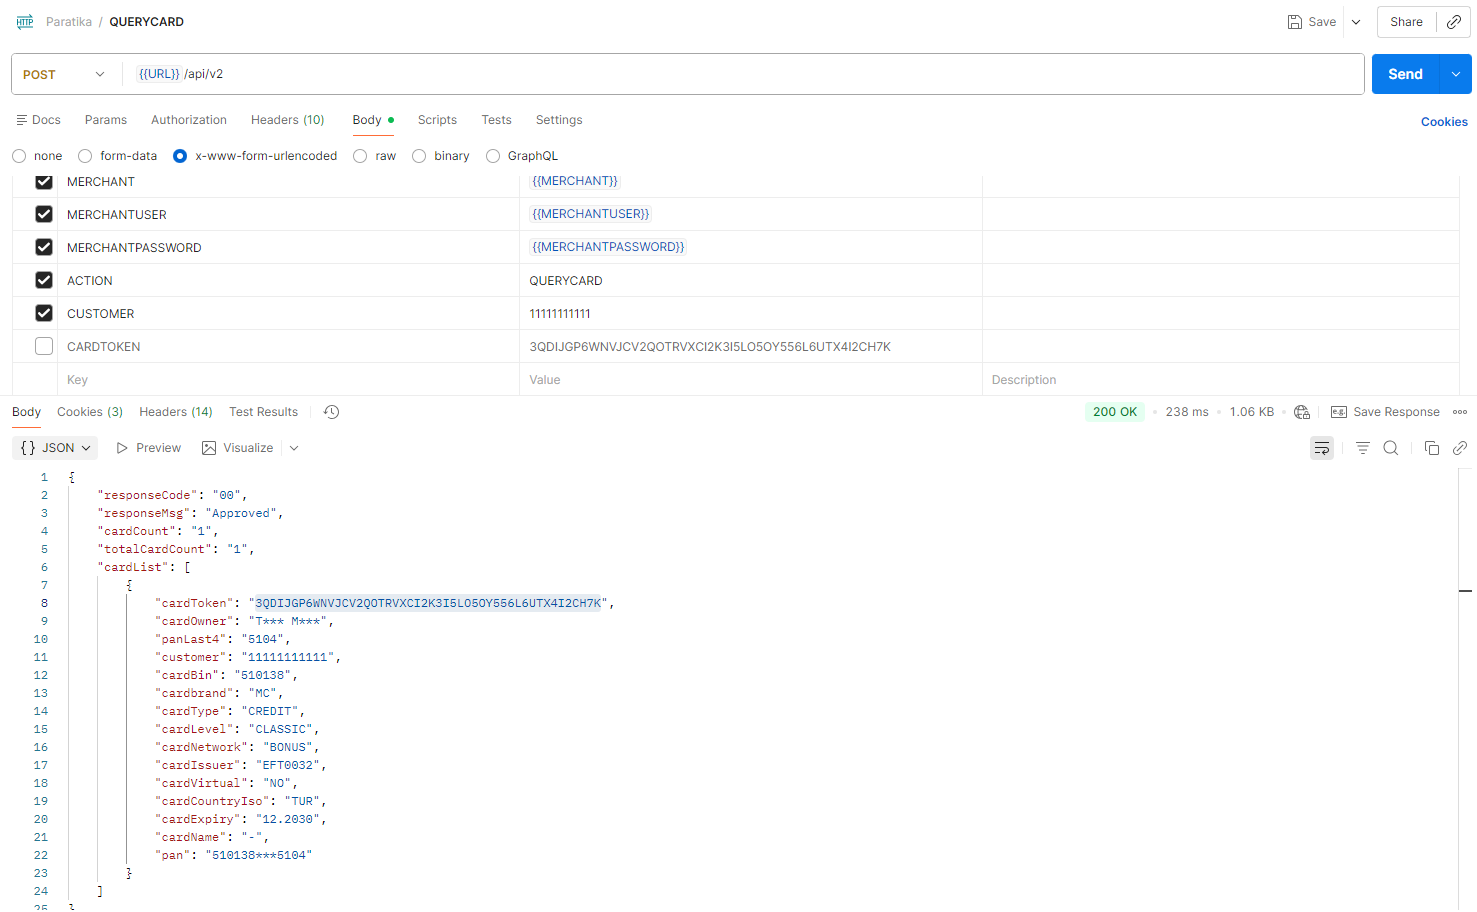This screenshot has width=1477, height=912.
Task: Select the raw body type radio
Action: pos(360,156)
